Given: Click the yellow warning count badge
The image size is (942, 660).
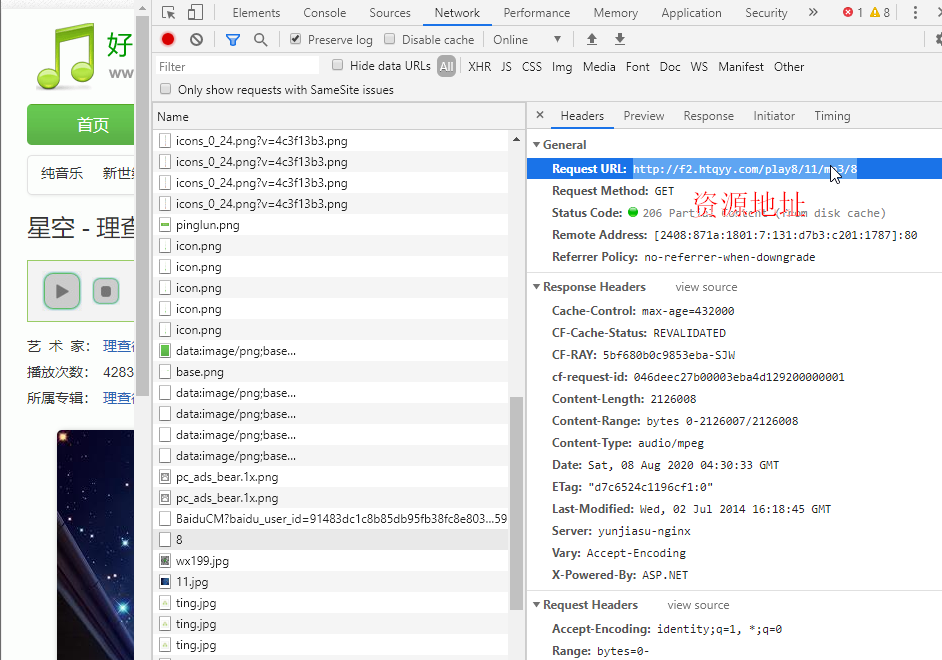Looking at the screenshot, I should (x=880, y=13).
